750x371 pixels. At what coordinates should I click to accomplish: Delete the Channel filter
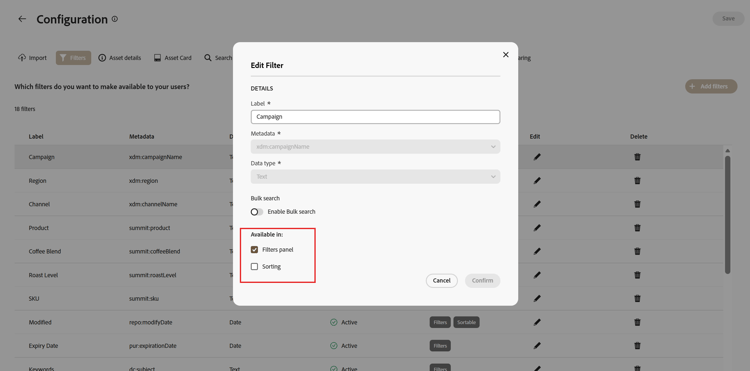pos(637,204)
